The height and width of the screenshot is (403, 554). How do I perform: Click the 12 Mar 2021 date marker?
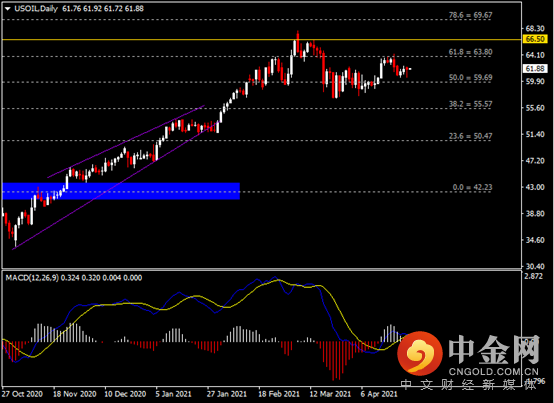click(x=330, y=394)
